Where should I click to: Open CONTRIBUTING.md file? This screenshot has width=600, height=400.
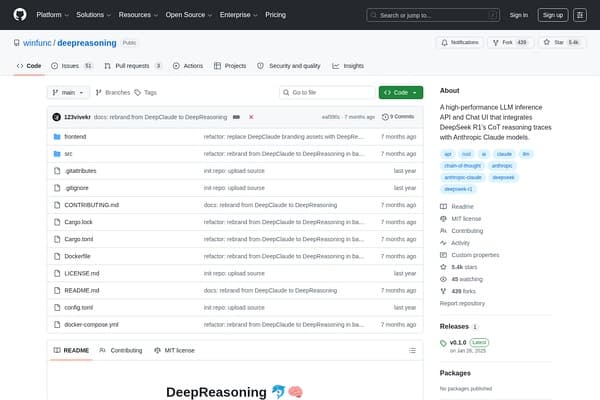pyautogui.click(x=91, y=205)
